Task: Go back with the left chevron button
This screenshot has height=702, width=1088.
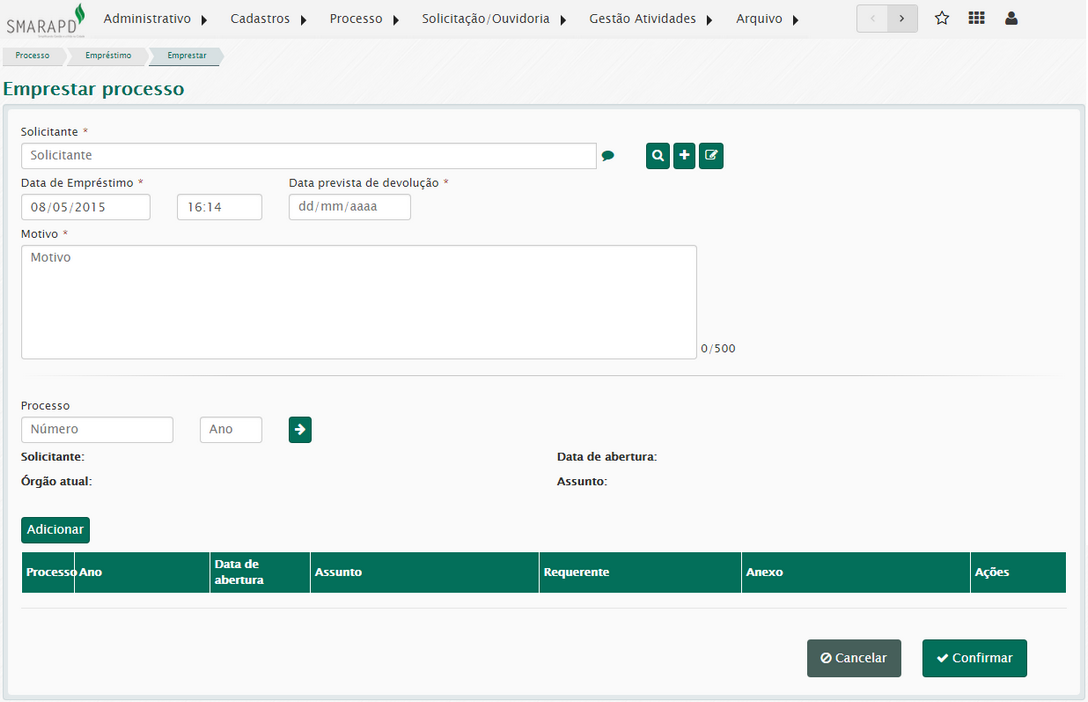Action: point(872,18)
